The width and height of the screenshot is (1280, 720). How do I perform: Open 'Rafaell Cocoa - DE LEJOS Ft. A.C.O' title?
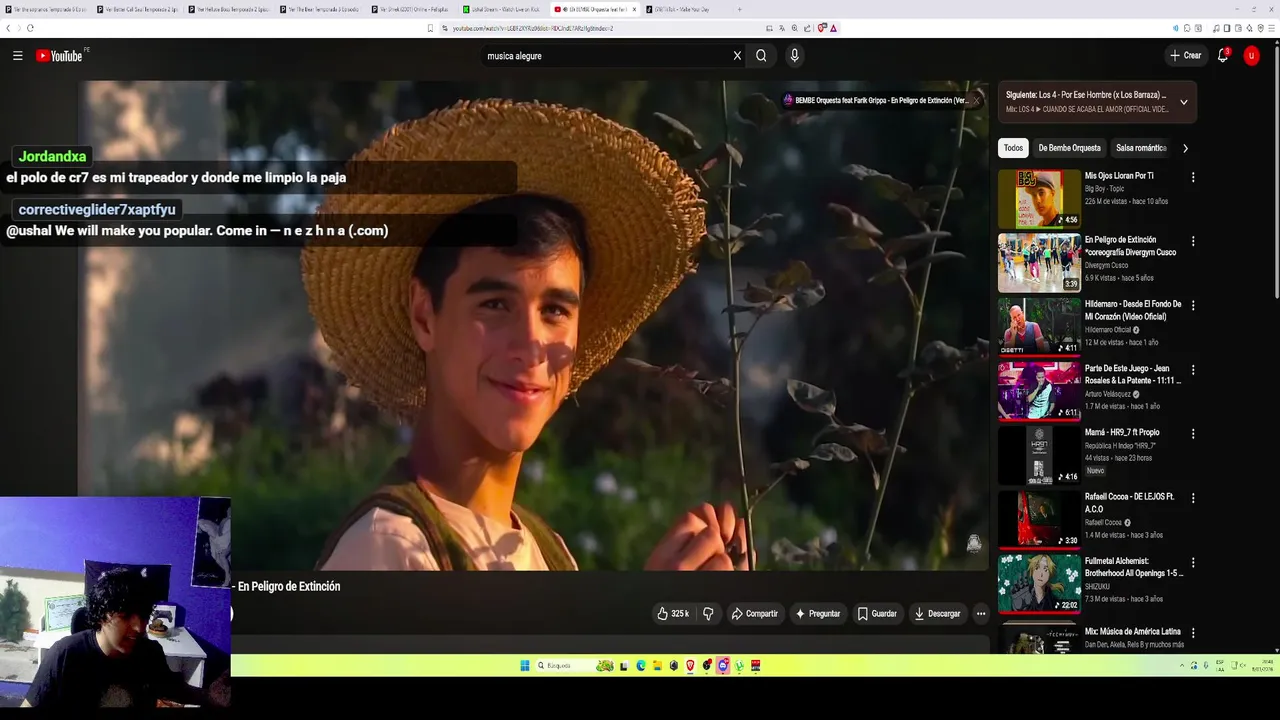click(1129, 503)
